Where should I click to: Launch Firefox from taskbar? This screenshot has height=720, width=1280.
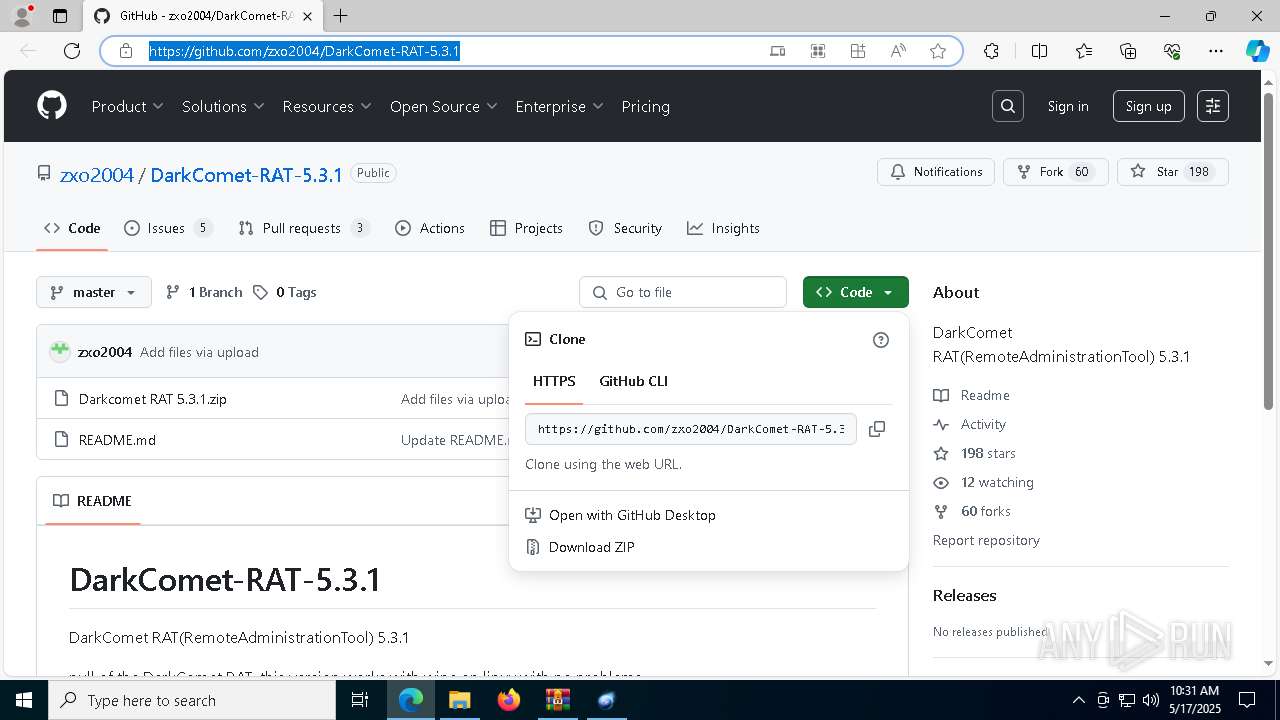[508, 700]
